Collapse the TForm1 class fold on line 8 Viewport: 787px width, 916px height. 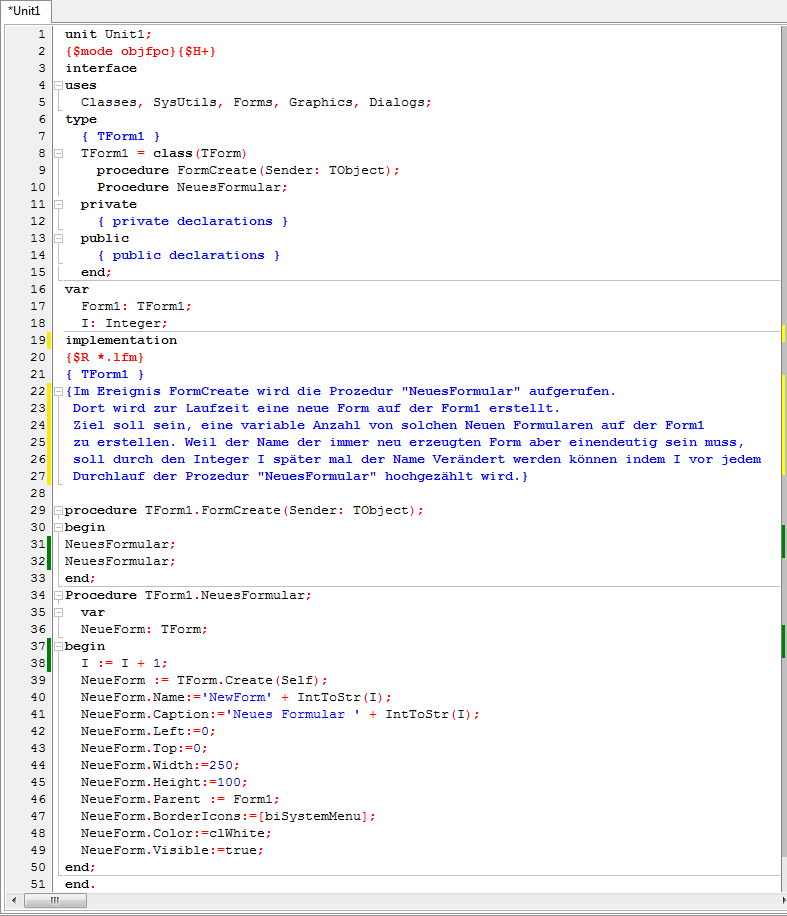tap(58, 154)
